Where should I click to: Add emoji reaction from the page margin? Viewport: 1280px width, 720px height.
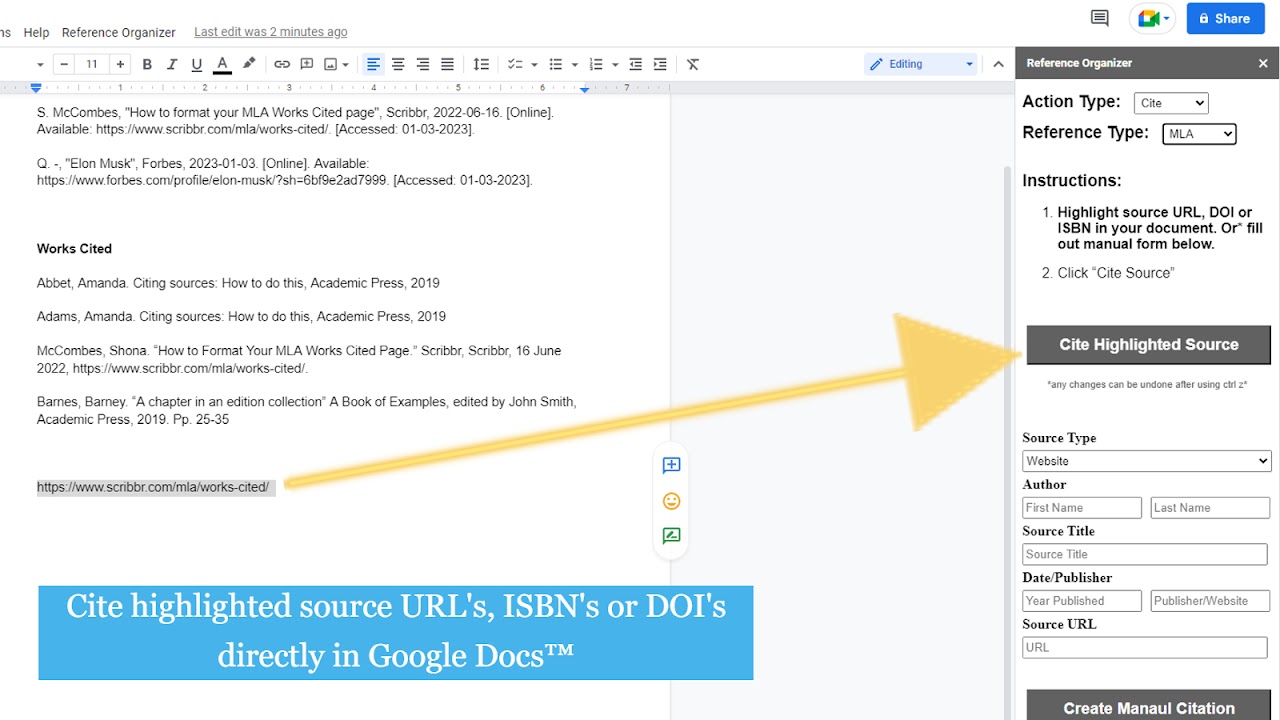click(x=672, y=500)
